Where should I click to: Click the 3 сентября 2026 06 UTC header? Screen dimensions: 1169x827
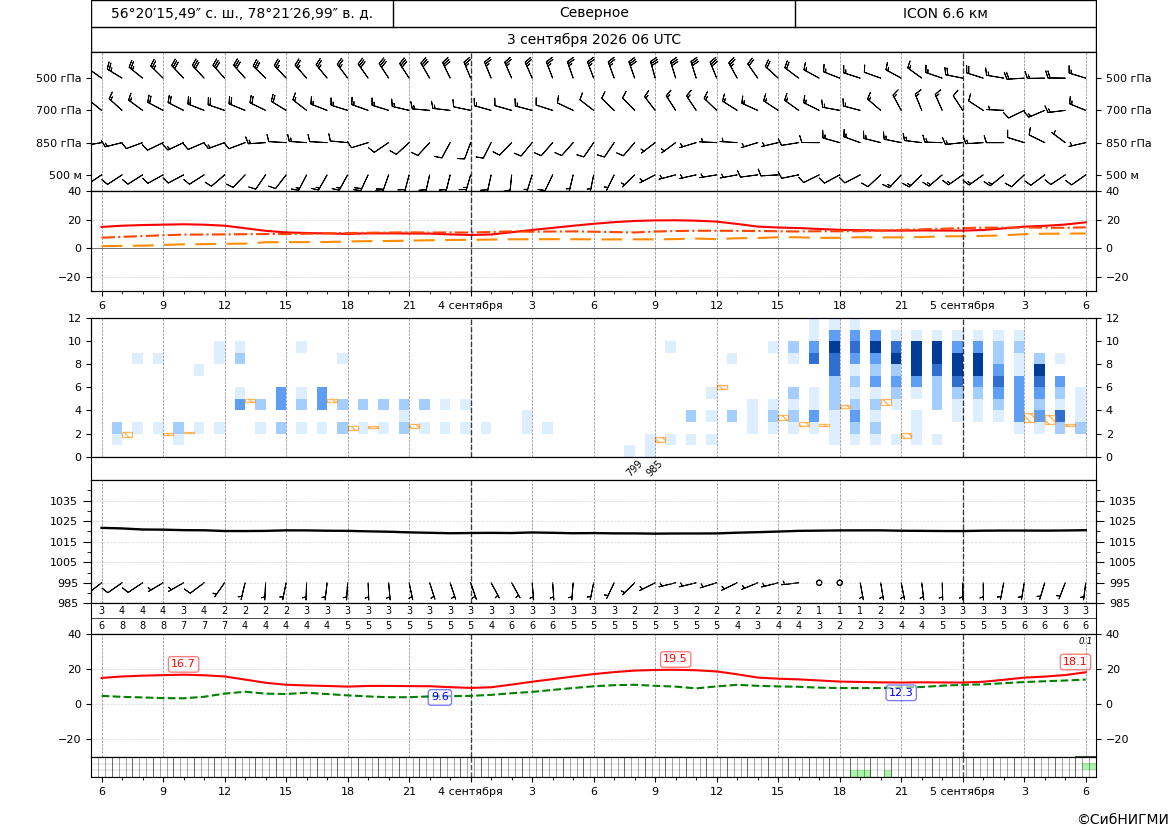point(593,40)
